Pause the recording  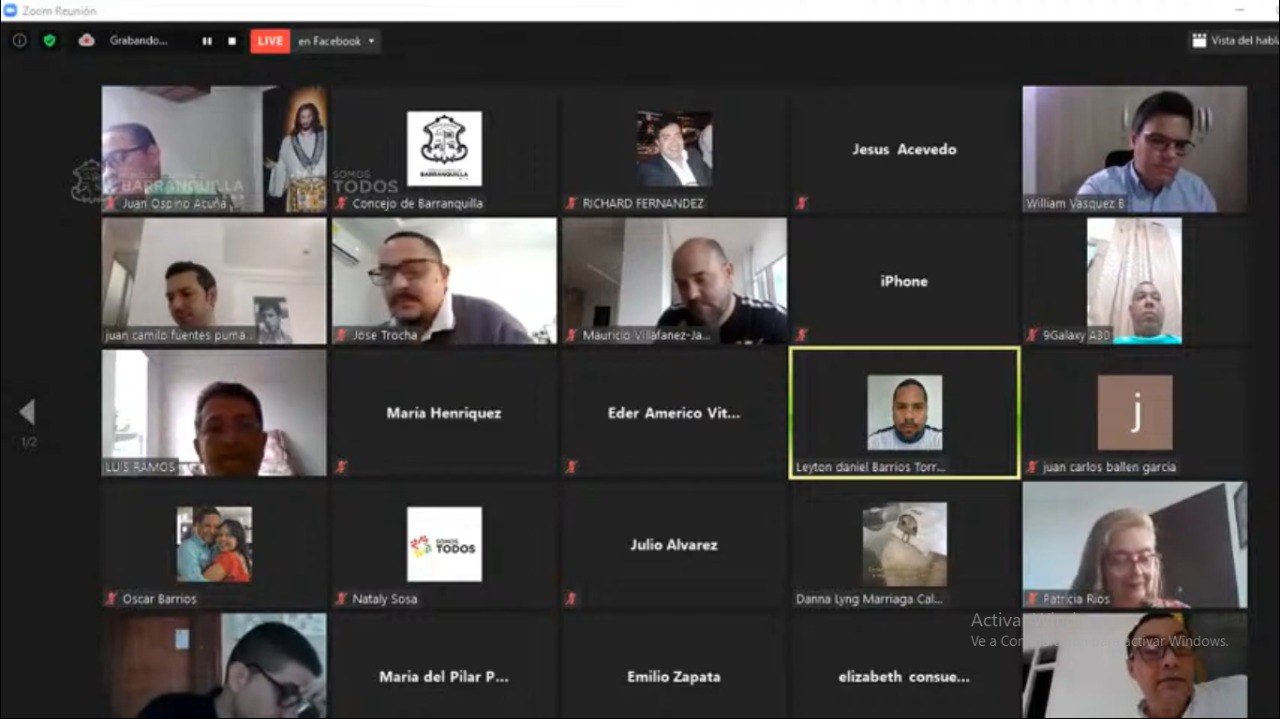[x=207, y=41]
